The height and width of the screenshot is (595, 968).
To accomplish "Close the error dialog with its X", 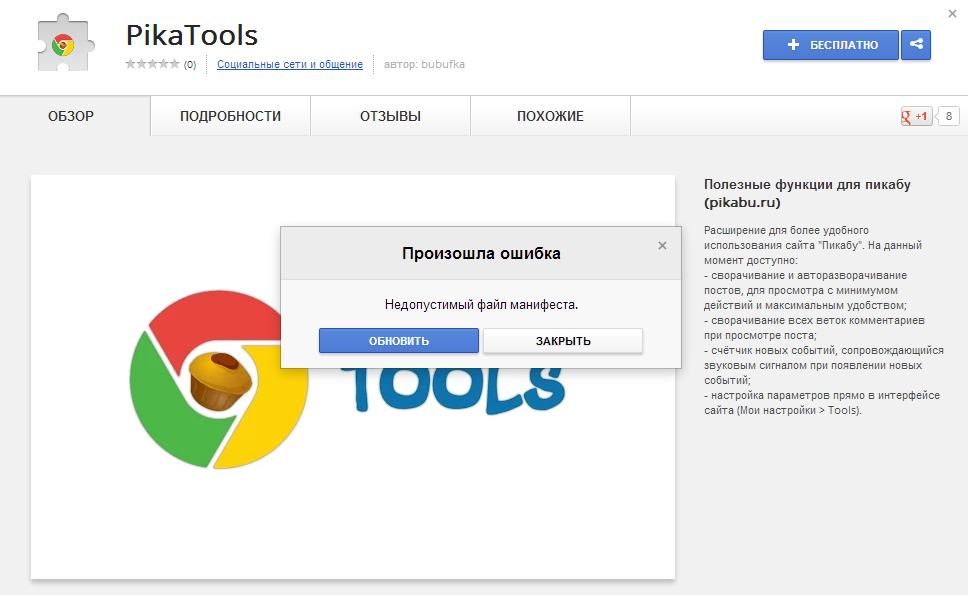I will [x=662, y=246].
